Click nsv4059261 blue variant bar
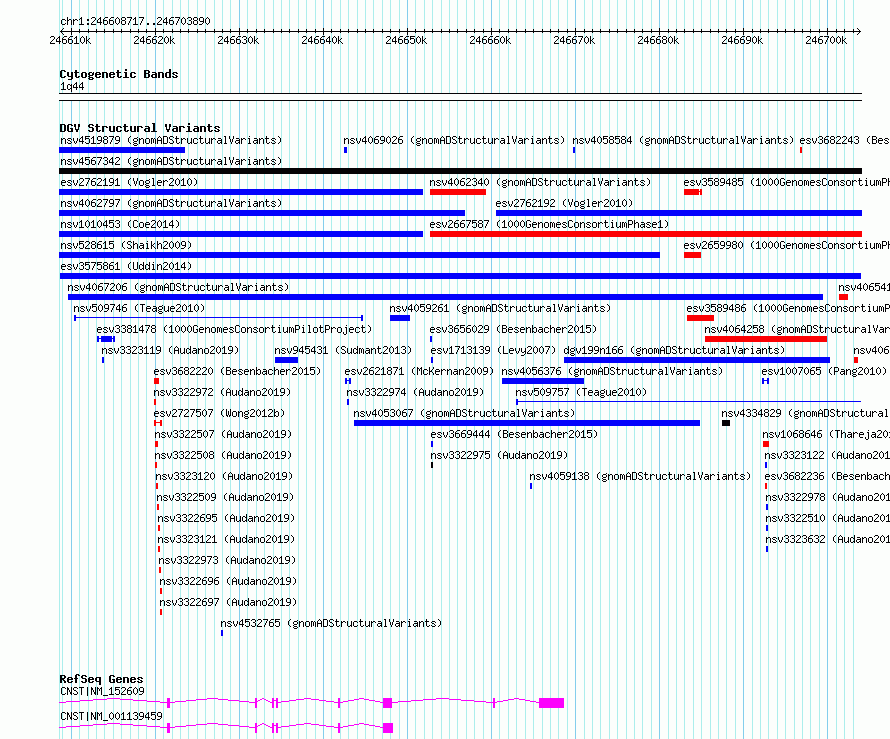 coord(400,318)
